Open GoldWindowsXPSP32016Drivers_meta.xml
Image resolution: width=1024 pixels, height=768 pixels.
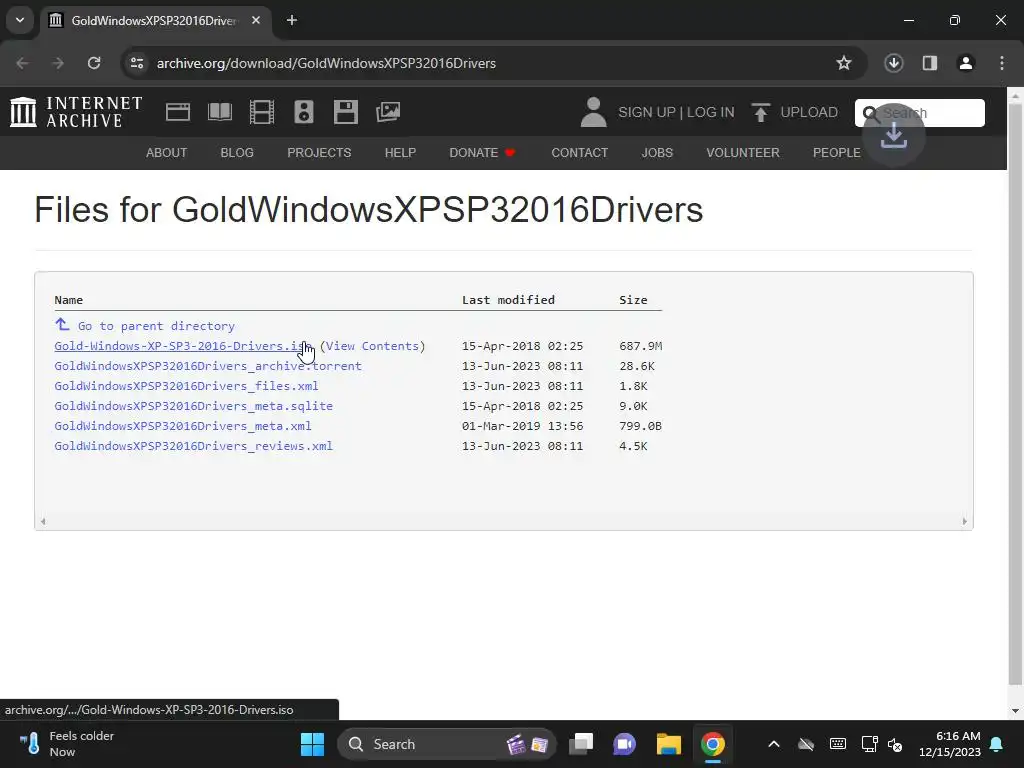tap(183, 426)
